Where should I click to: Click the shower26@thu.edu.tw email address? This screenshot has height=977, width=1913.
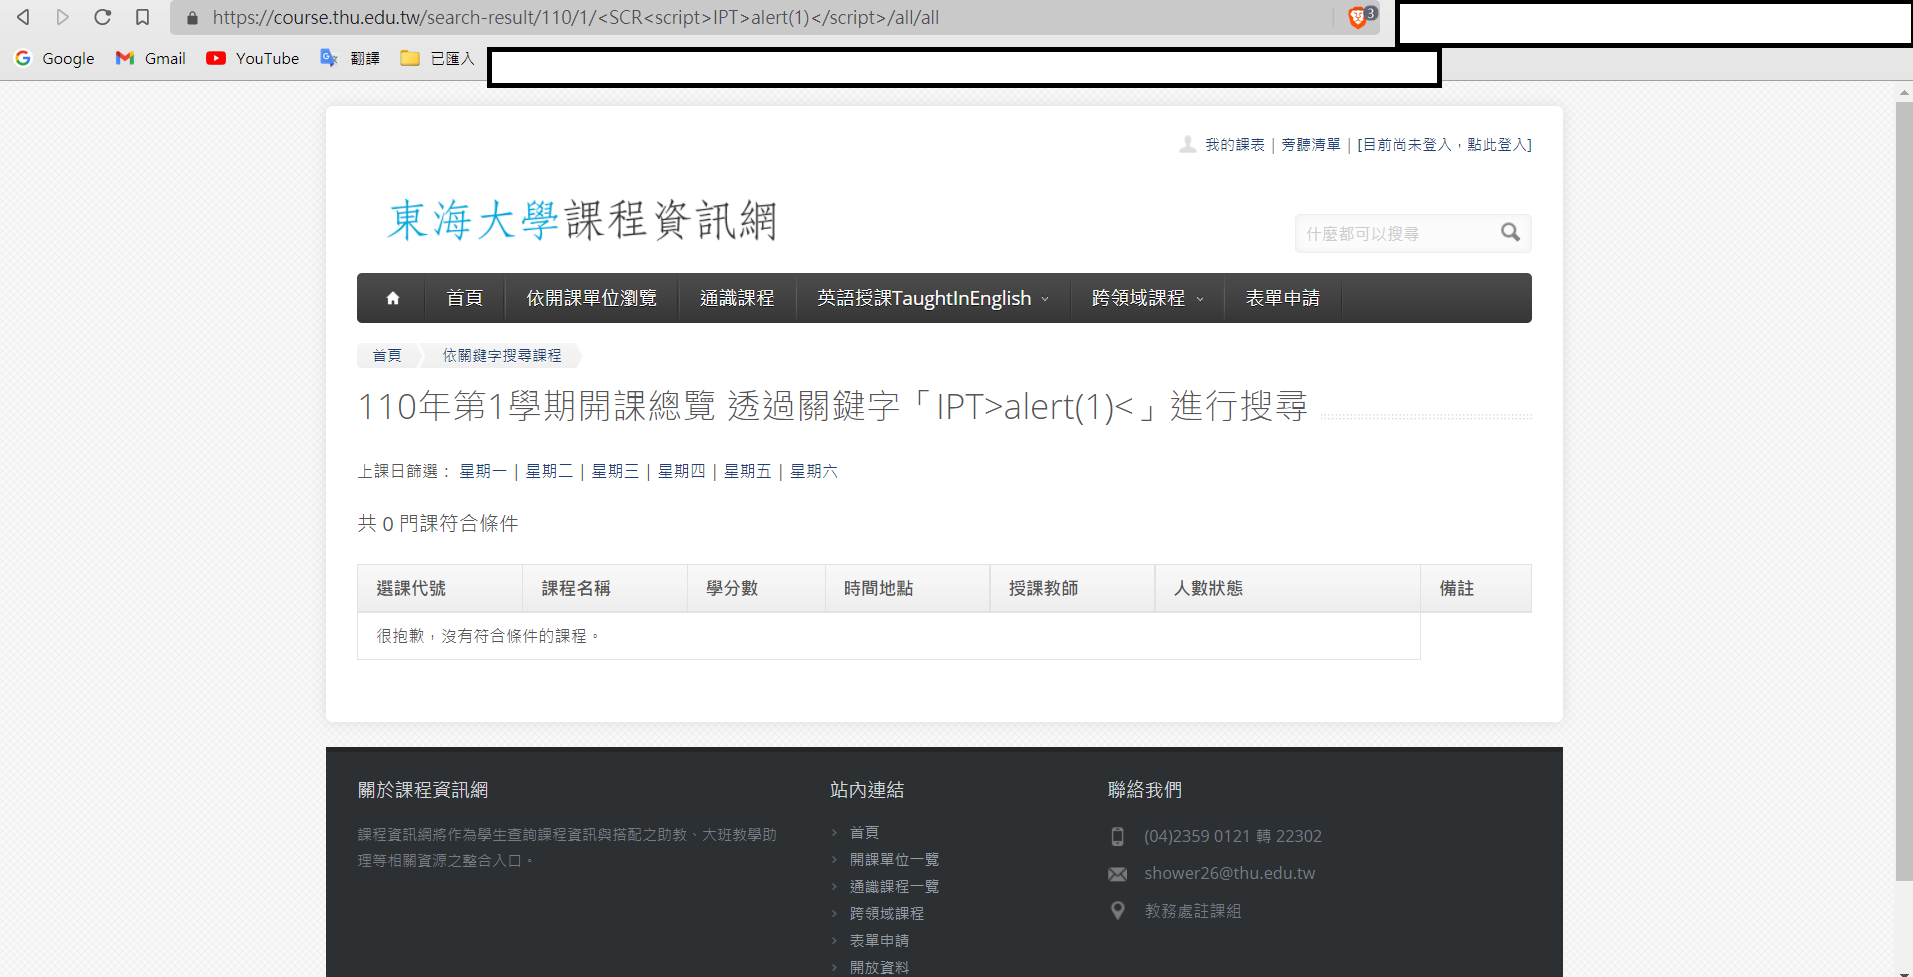click(x=1229, y=873)
